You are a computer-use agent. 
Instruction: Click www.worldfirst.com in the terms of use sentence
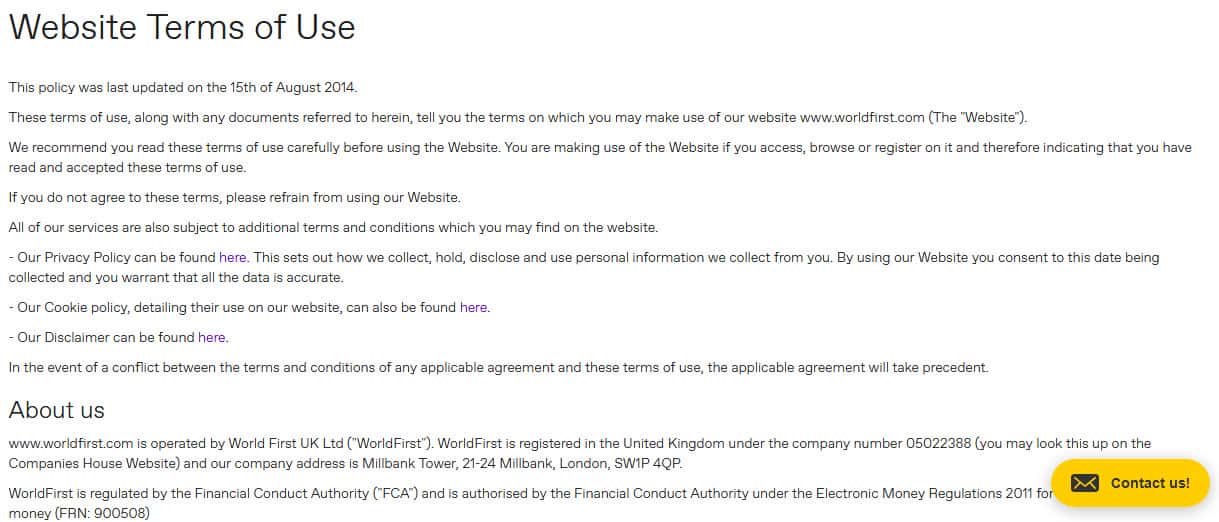coord(861,117)
